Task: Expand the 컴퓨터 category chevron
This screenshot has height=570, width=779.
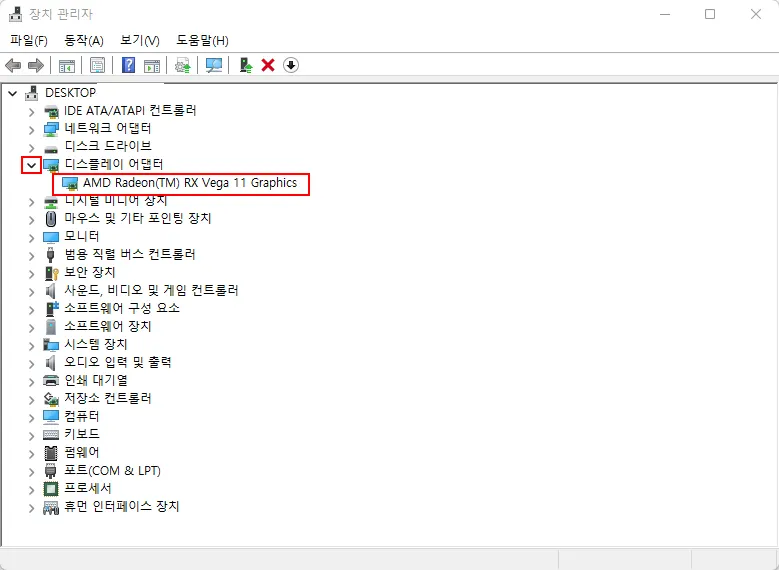Action: point(32,417)
